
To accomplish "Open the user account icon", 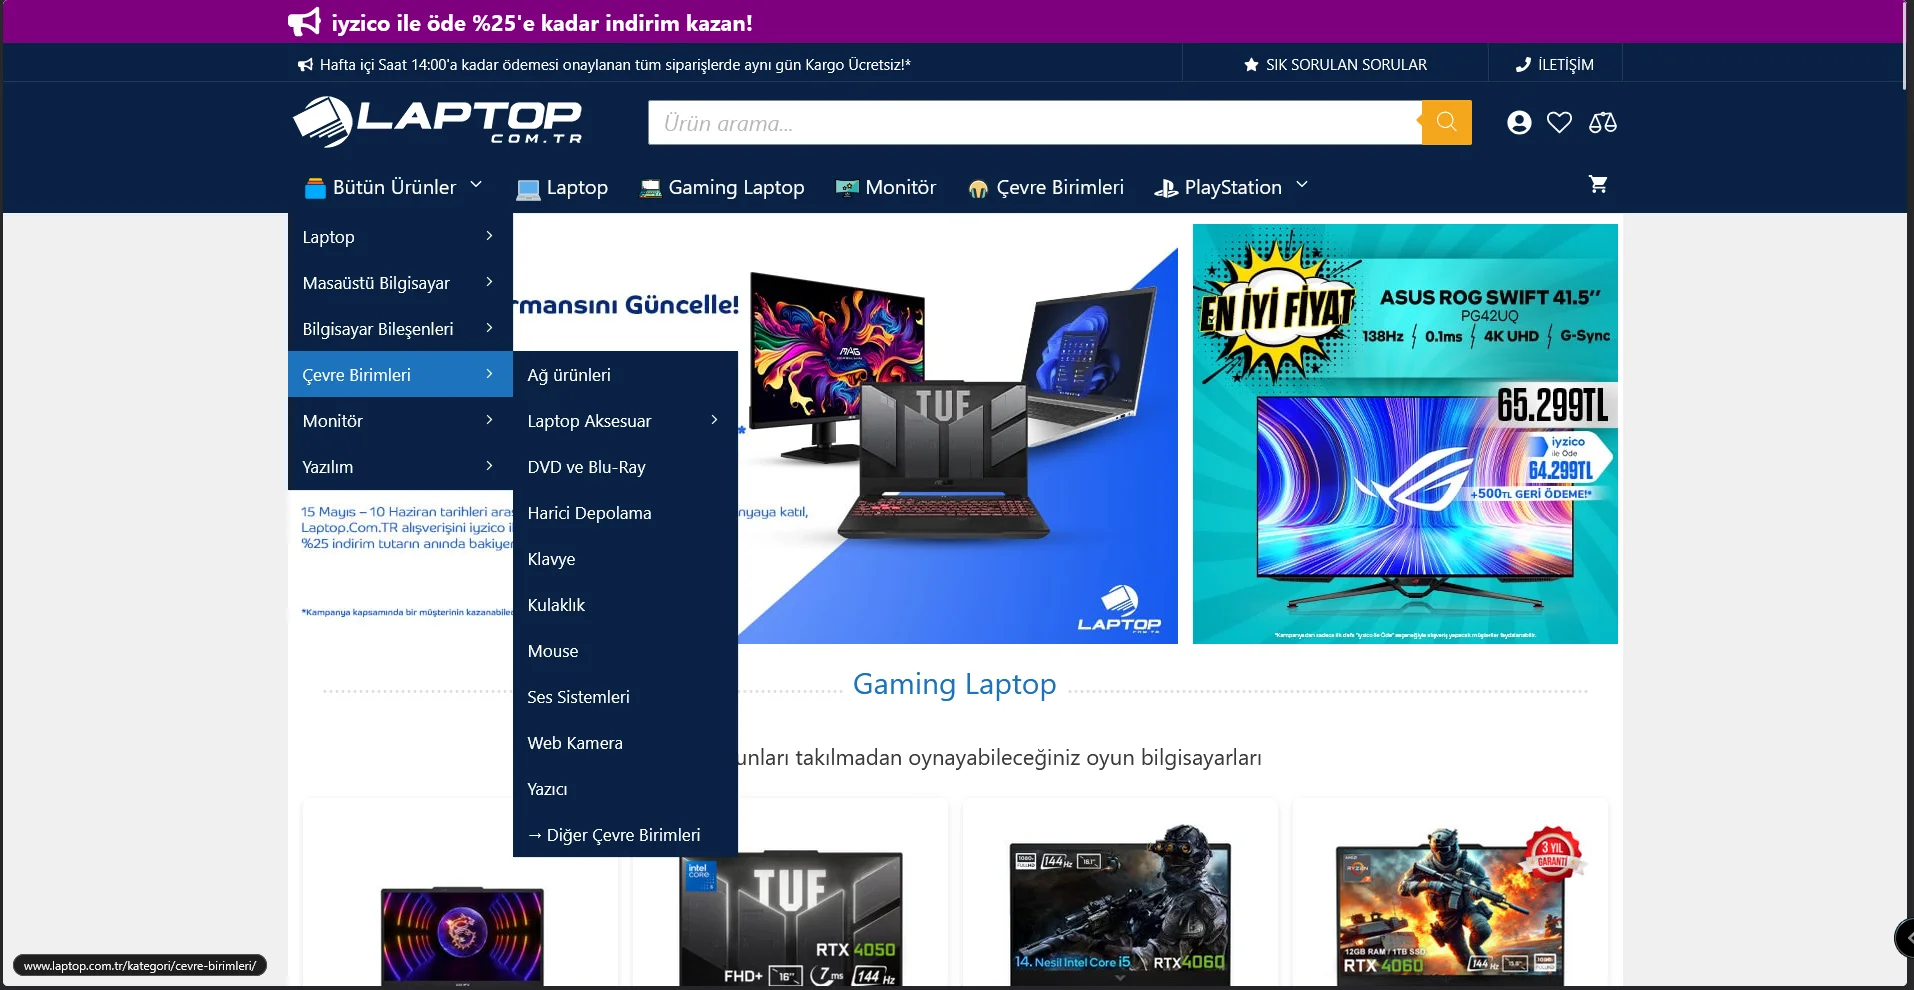I will tap(1519, 122).
